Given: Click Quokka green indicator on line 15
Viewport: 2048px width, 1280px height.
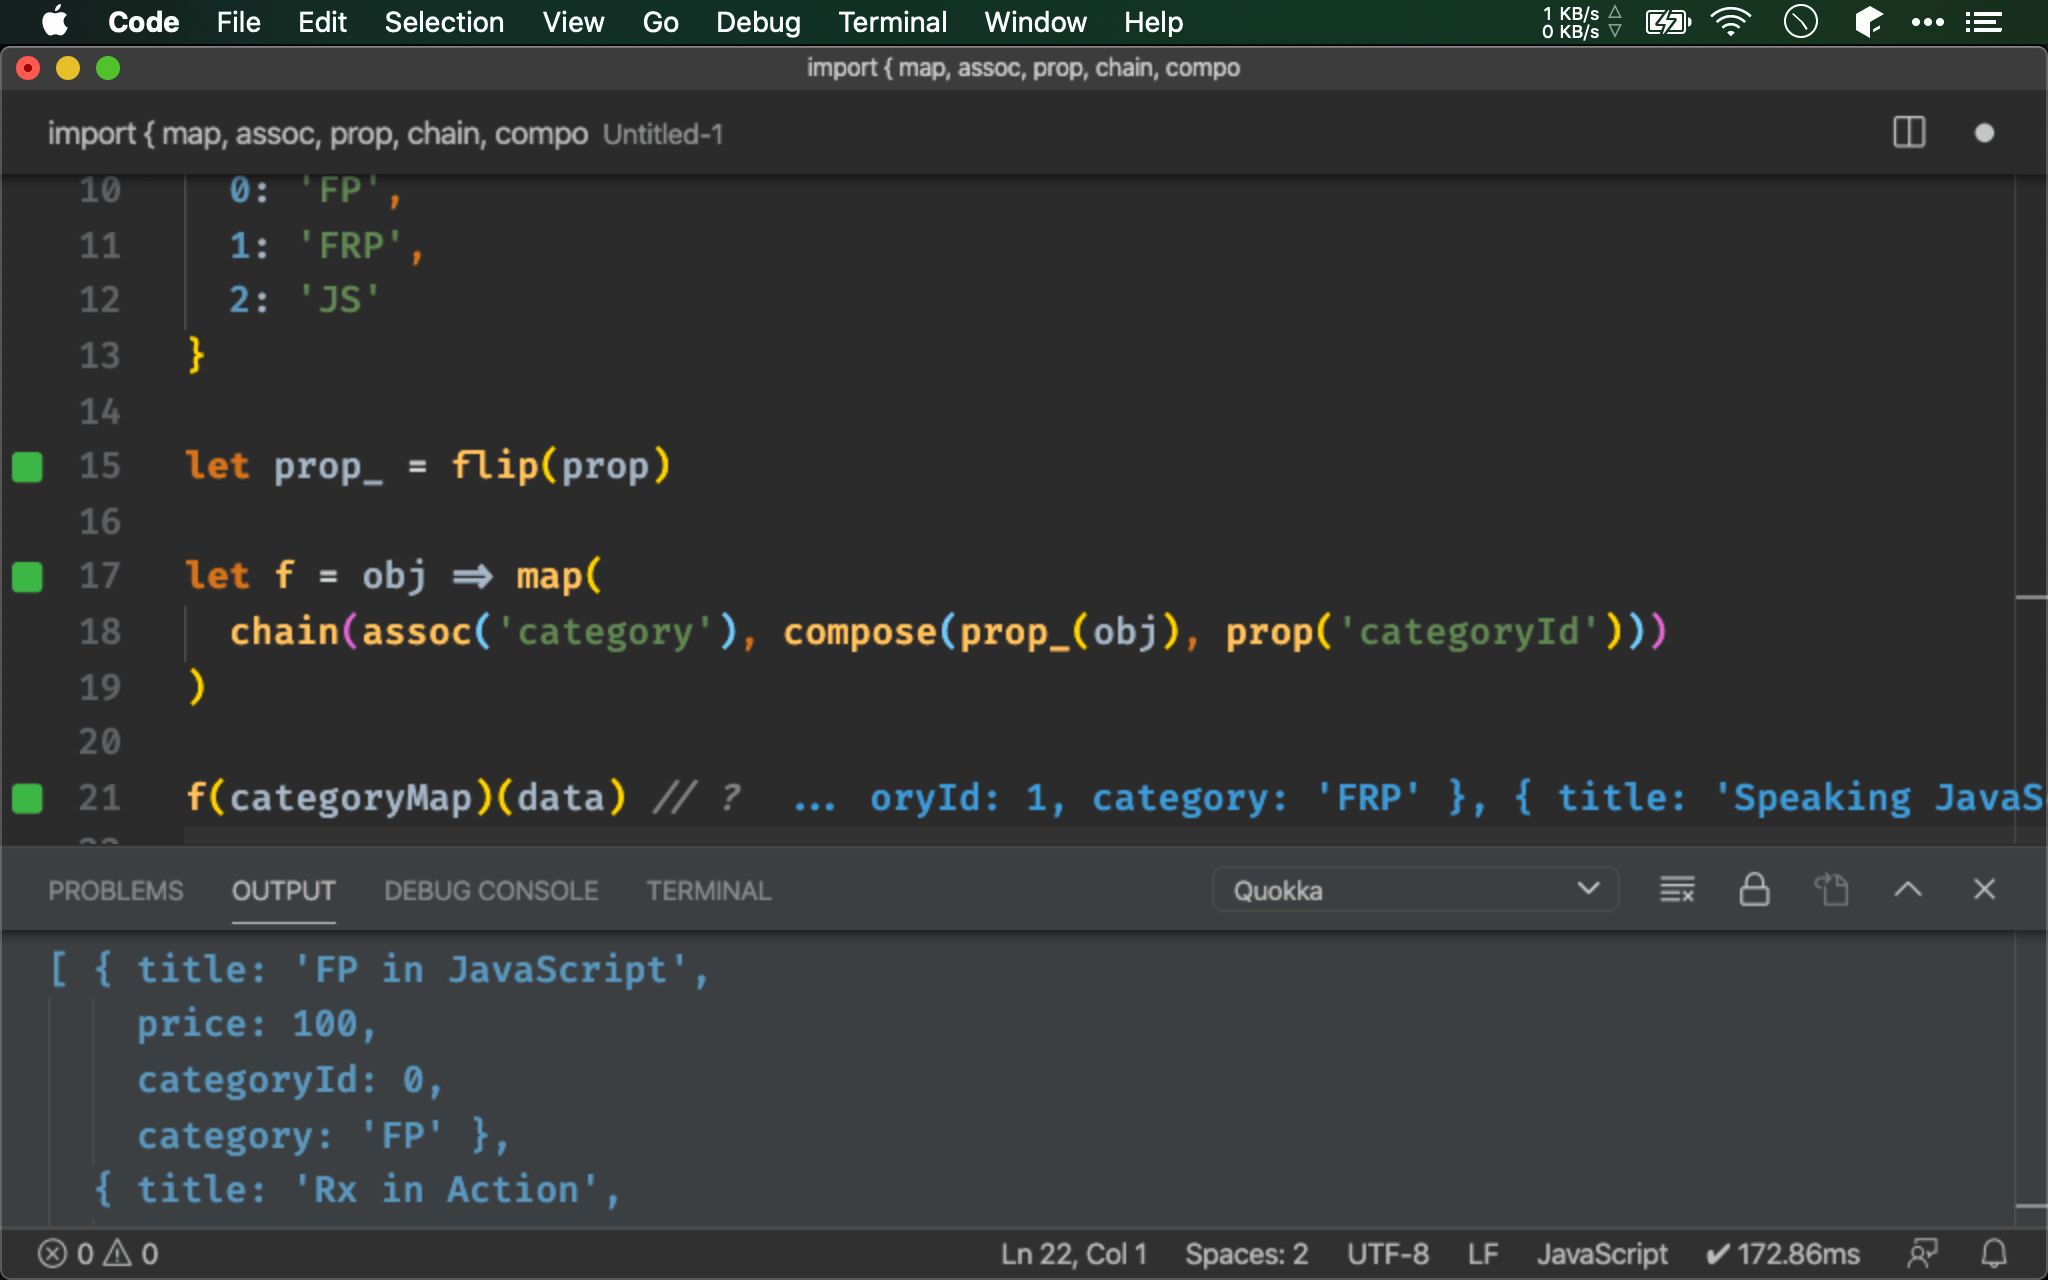Looking at the screenshot, I should (27, 467).
